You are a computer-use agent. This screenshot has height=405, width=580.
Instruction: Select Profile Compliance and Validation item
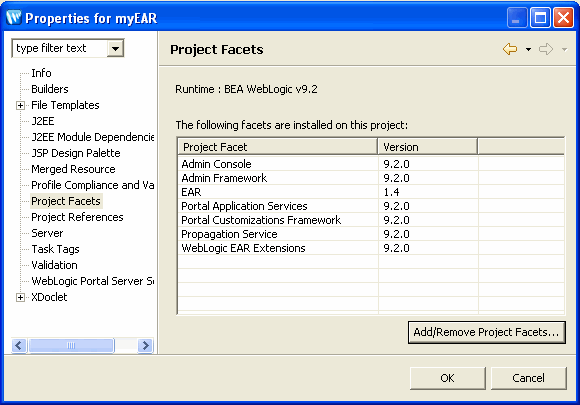point(92,185)
